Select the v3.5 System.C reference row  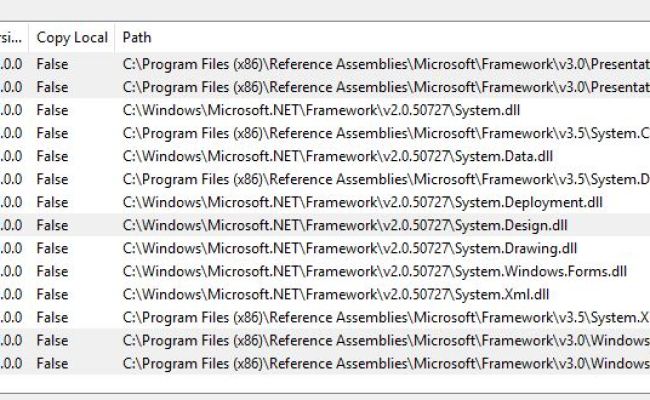[325, 133]
